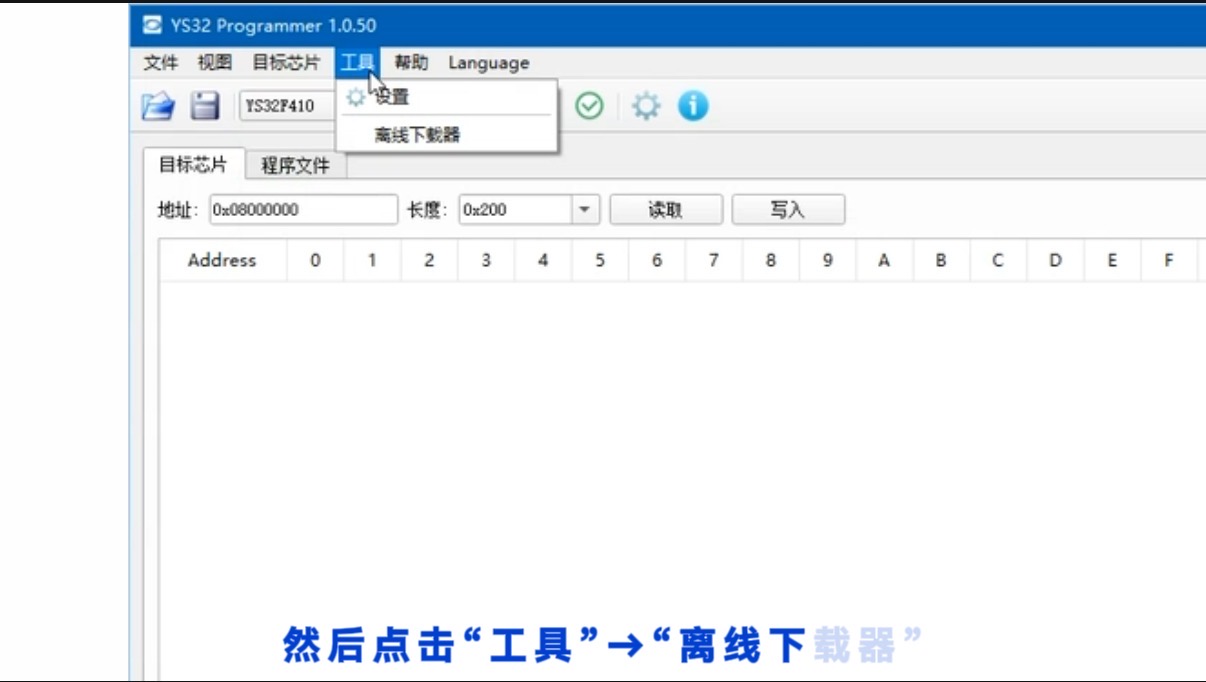Open the 文件 menu
Viewport: 1206px width, 682px height.
point(161,63)
